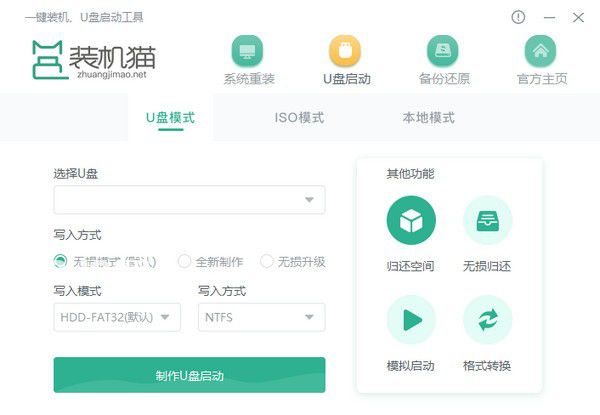
Task: Open the 系统重装 system reinstall icon
Action: point(247,51)
